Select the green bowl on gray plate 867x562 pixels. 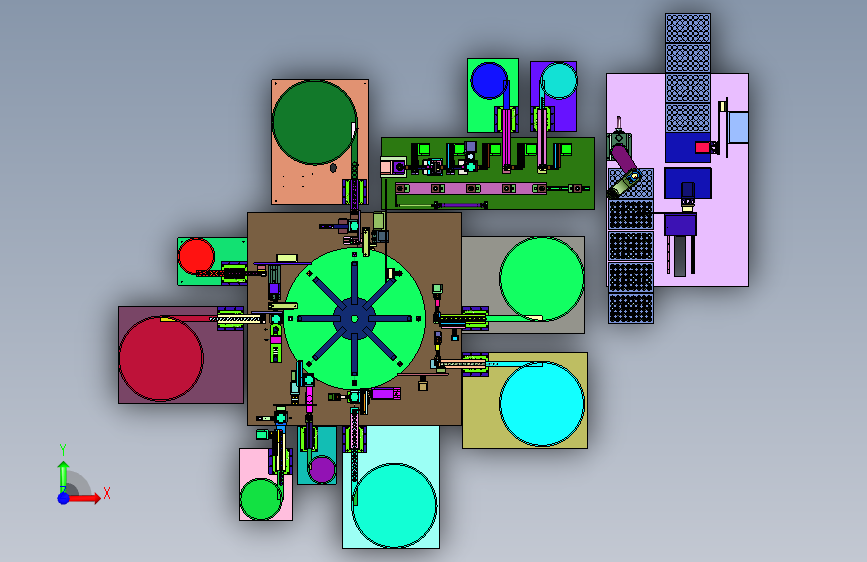click(x=542, y=279)
